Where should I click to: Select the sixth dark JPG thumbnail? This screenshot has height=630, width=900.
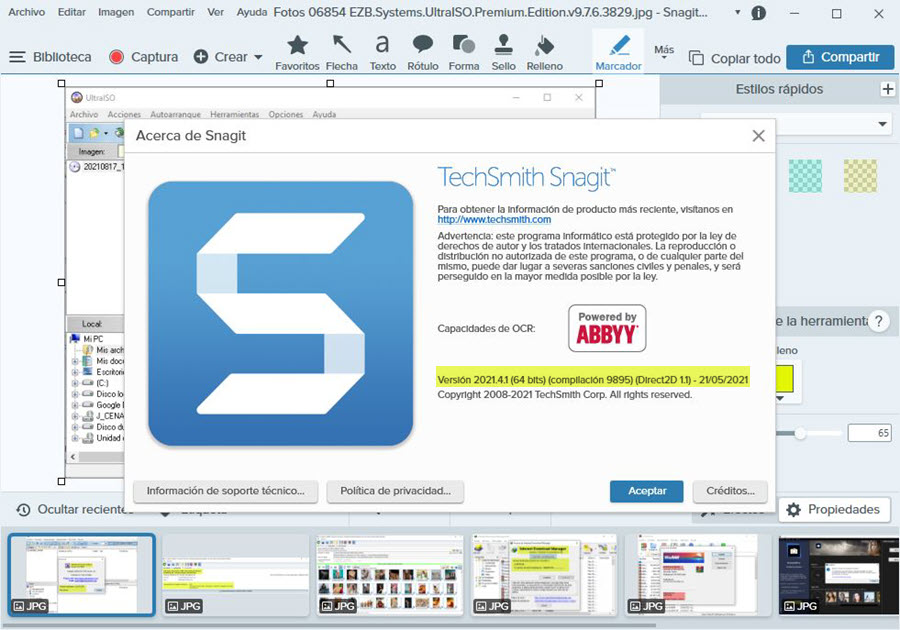[839, 575]
